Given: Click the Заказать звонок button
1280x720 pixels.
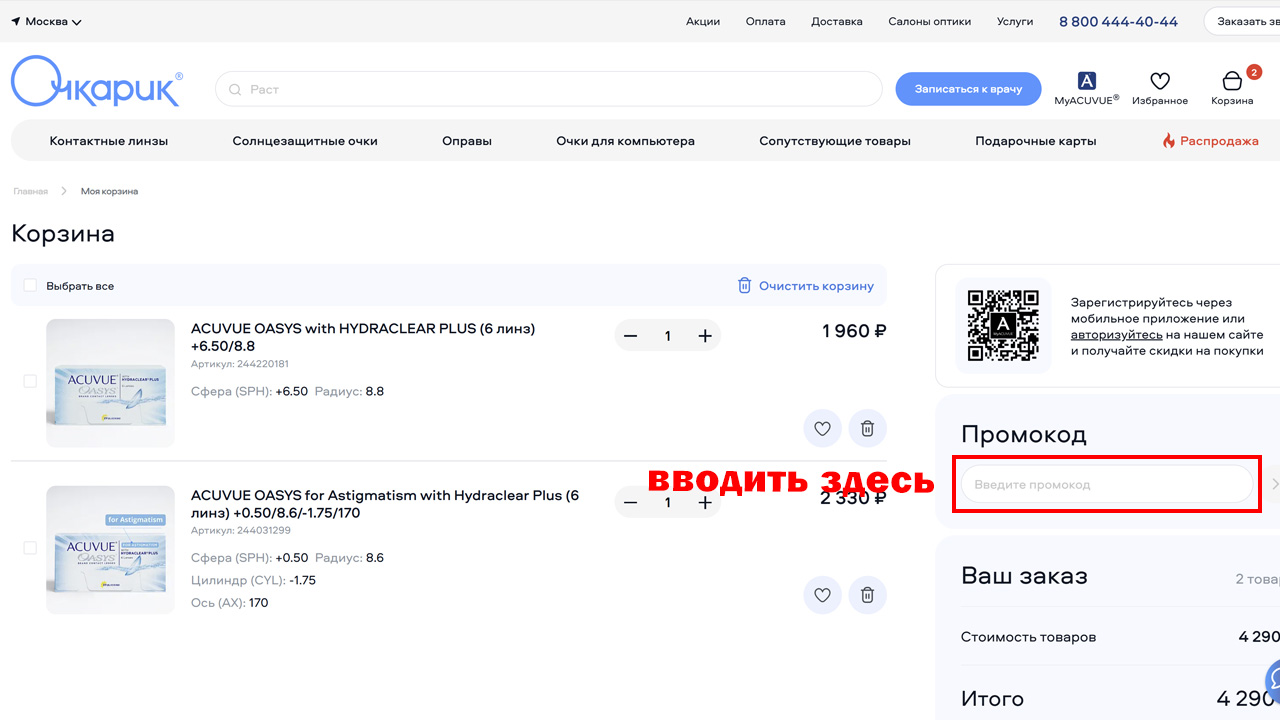Looking at the screenshot, I should [x=1243, y=21].
